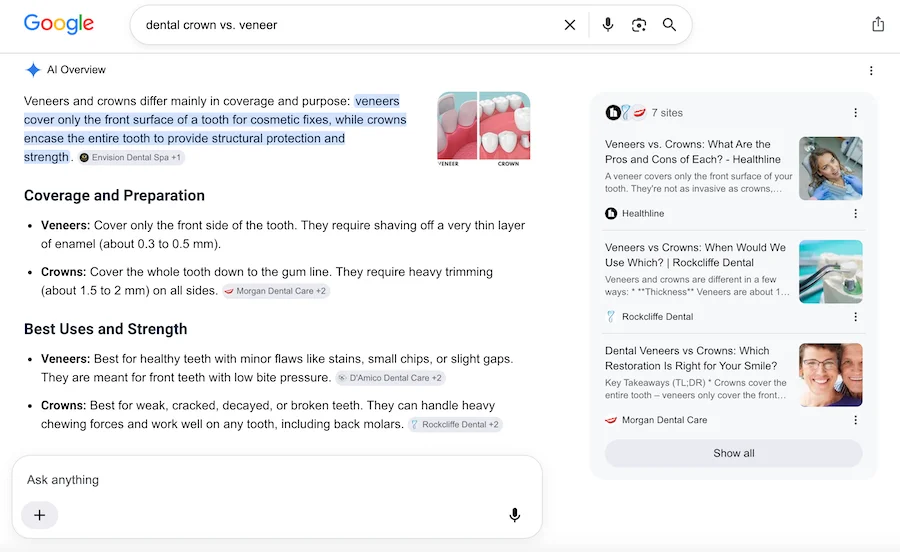Open the Morgan Dental Care +2 citation chip

click(276, 291)
